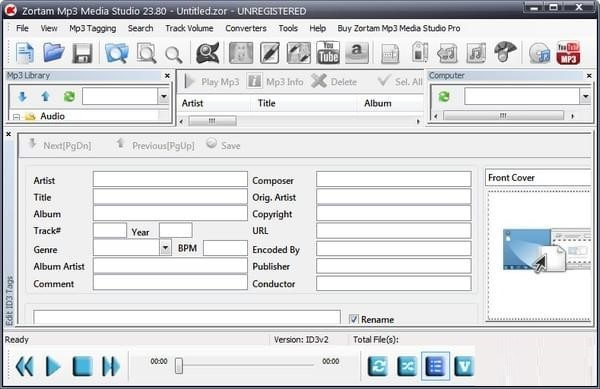Click the Delete button
This screenshot has width=600, height=389.
[334, 81]
